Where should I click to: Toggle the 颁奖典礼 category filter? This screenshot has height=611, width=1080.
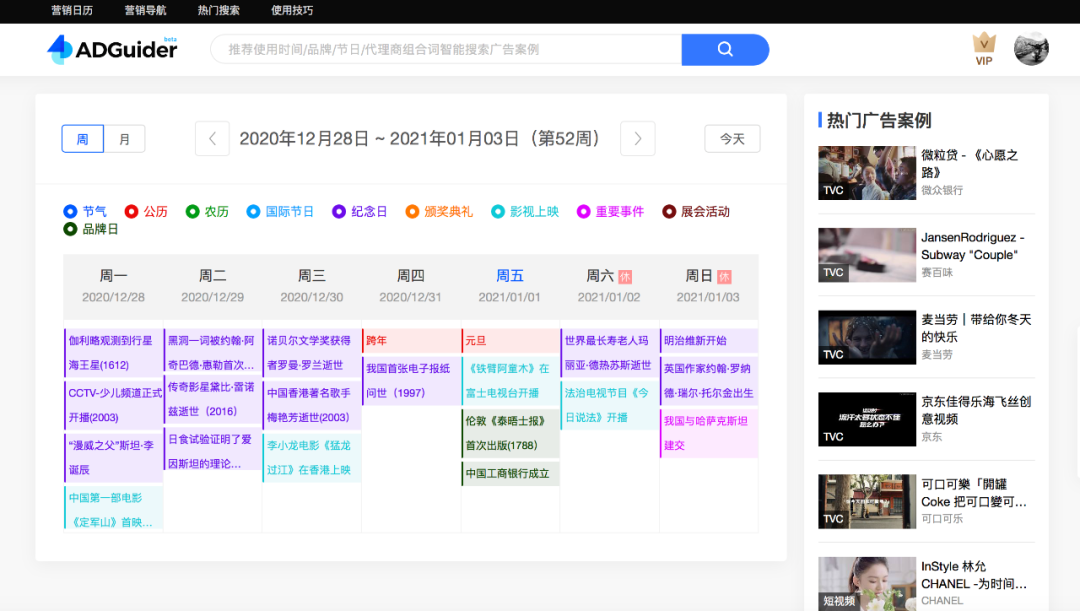(439, 211)
